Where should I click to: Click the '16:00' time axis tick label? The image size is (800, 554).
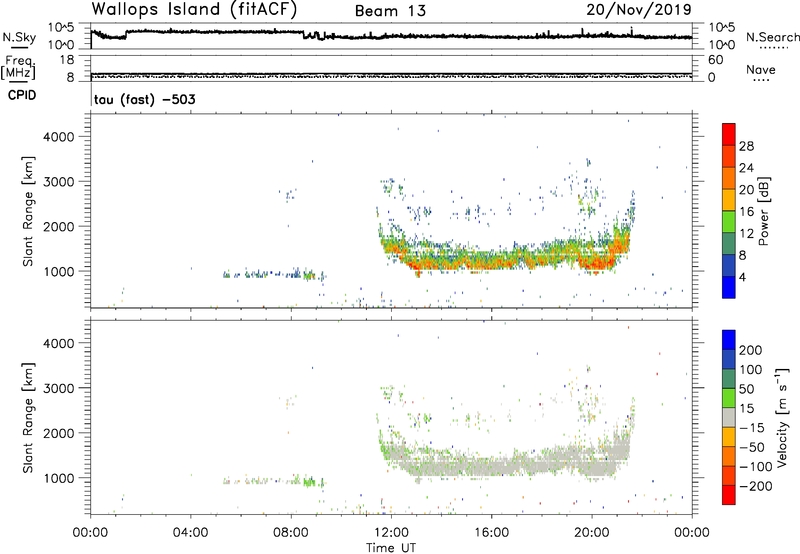(x=491, y=533)
